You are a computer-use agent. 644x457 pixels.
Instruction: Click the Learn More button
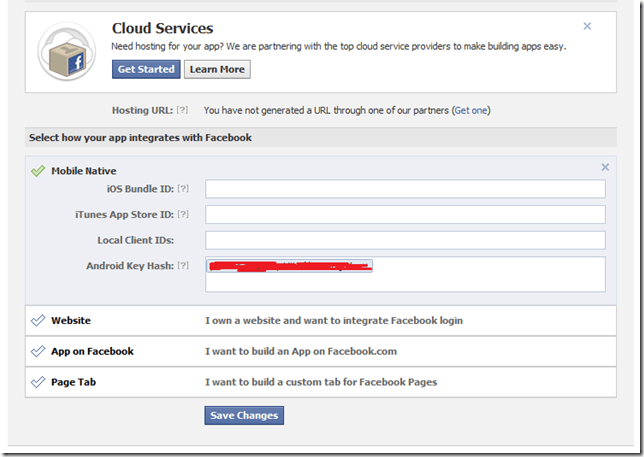(217, 69)
